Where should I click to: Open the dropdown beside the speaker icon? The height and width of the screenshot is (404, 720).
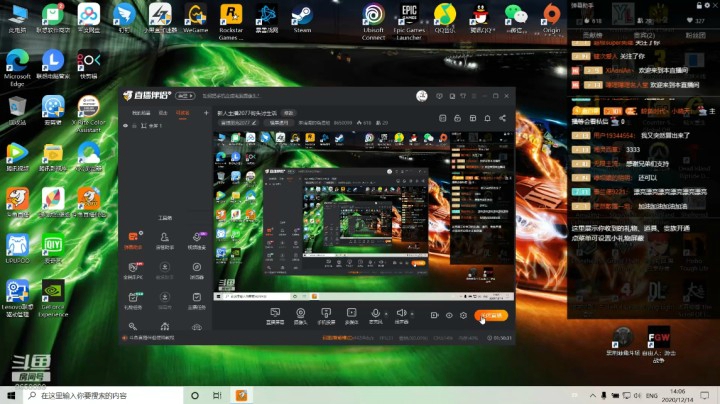click(412, 314)
